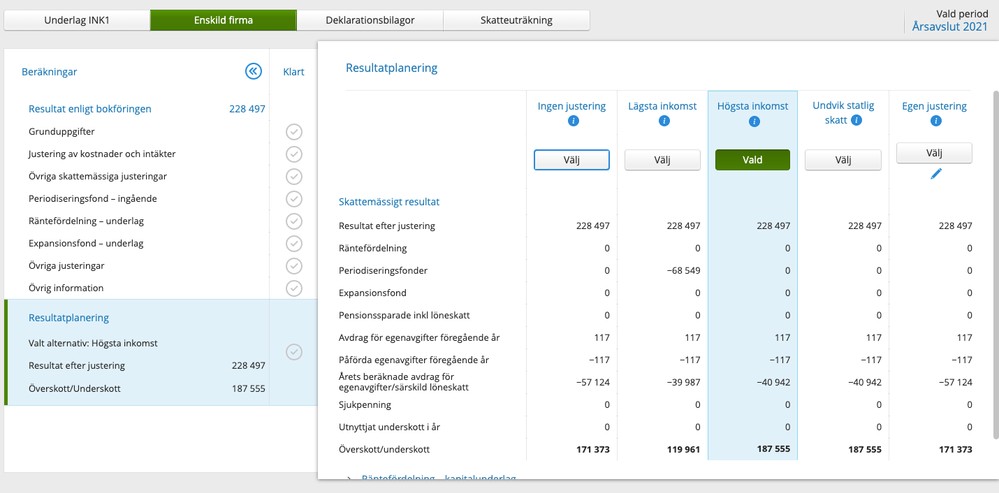
Task: Click pencil edit icon under Egen justering
Action: [x=936, y=174]
